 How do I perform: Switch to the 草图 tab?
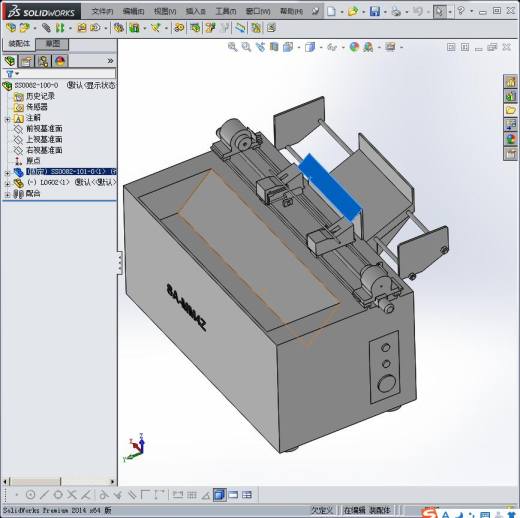coord(52,44)
